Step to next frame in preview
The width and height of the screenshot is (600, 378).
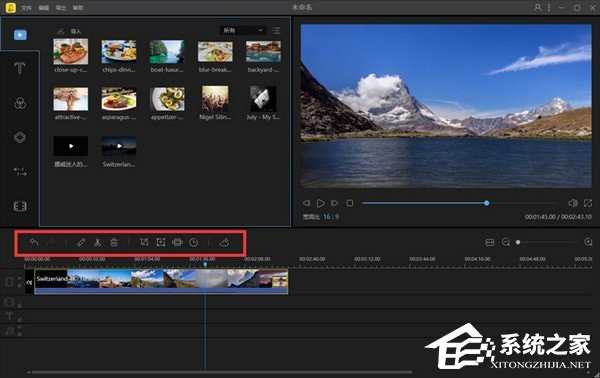(334, 203)
